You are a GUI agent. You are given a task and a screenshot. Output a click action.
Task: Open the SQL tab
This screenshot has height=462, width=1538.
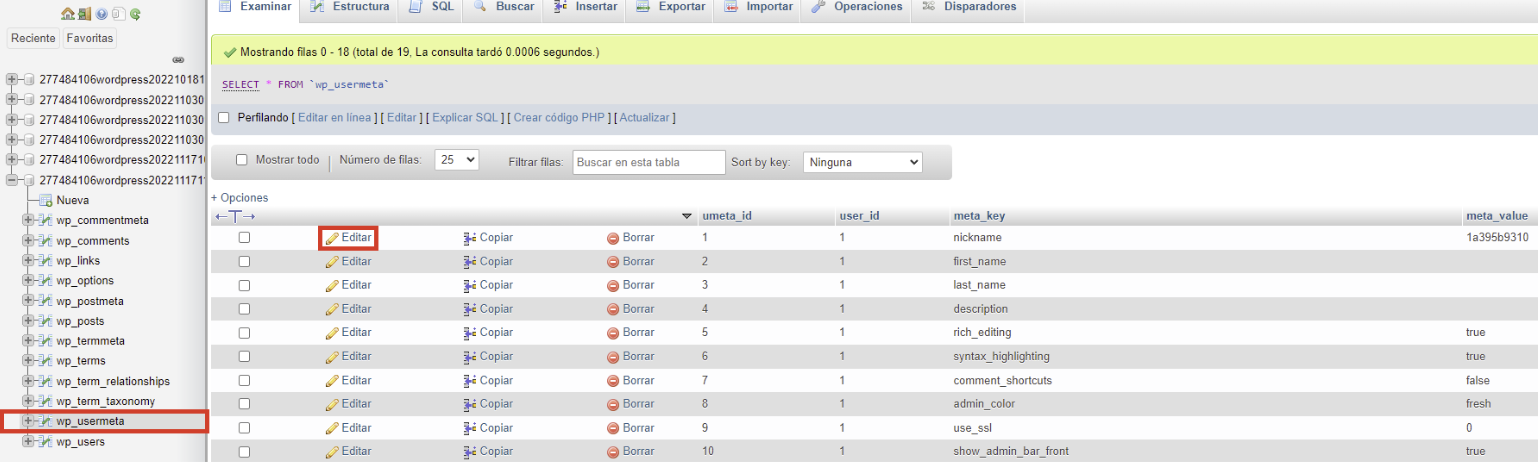[432, 8]
